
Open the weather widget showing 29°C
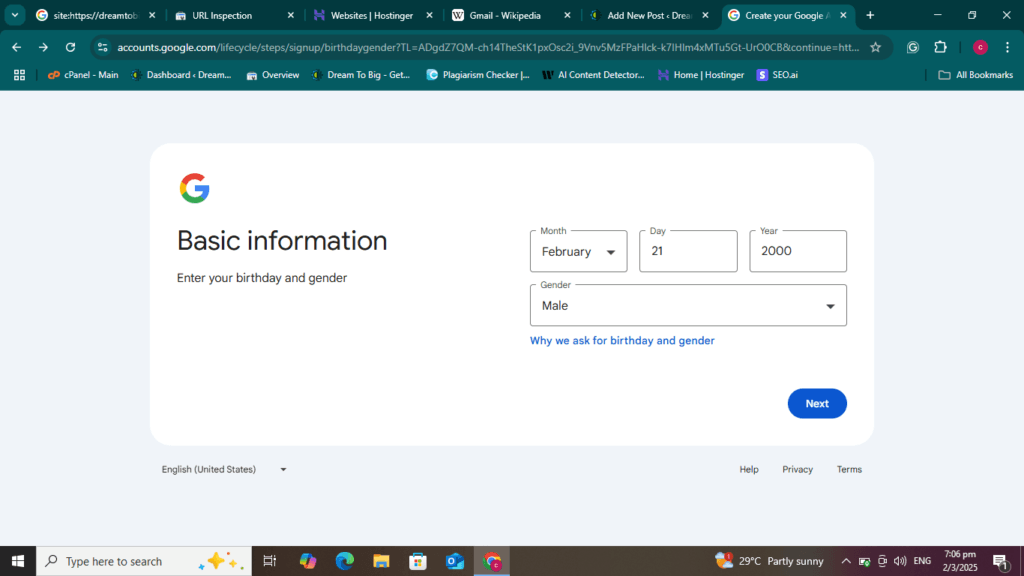769,561
